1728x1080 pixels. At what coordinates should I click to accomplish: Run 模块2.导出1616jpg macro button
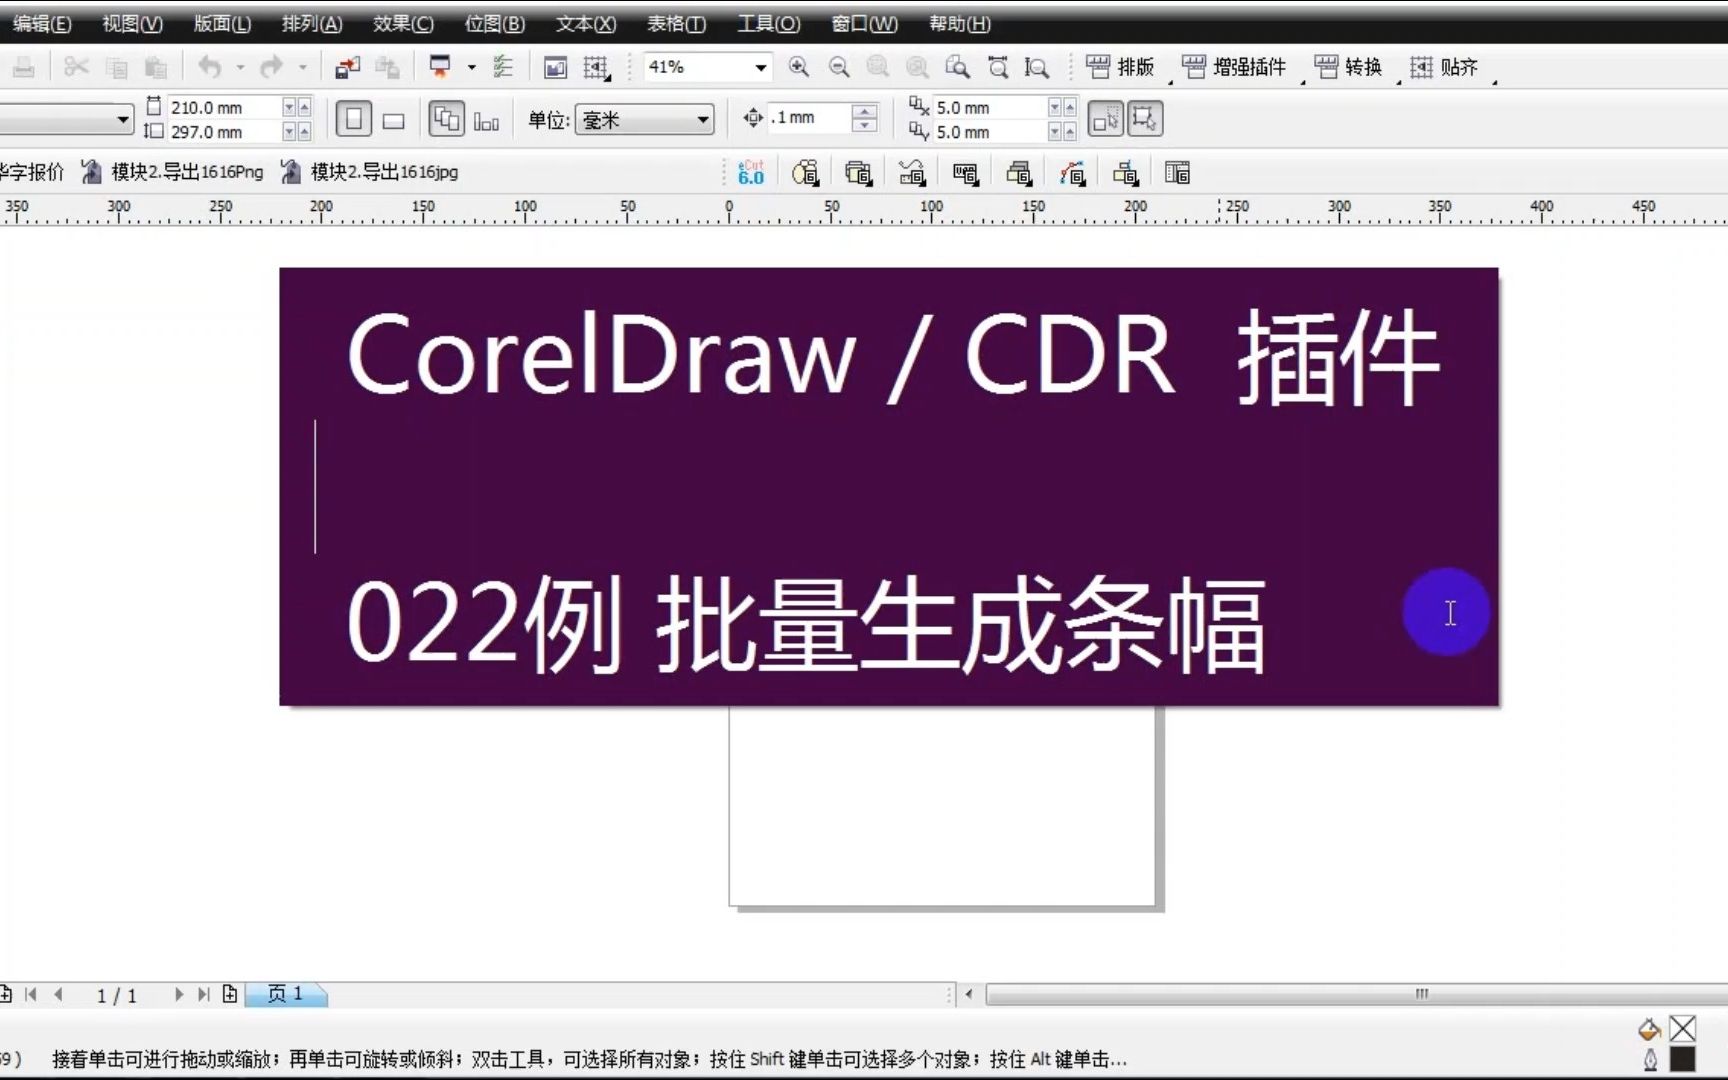tap(370, 172)
